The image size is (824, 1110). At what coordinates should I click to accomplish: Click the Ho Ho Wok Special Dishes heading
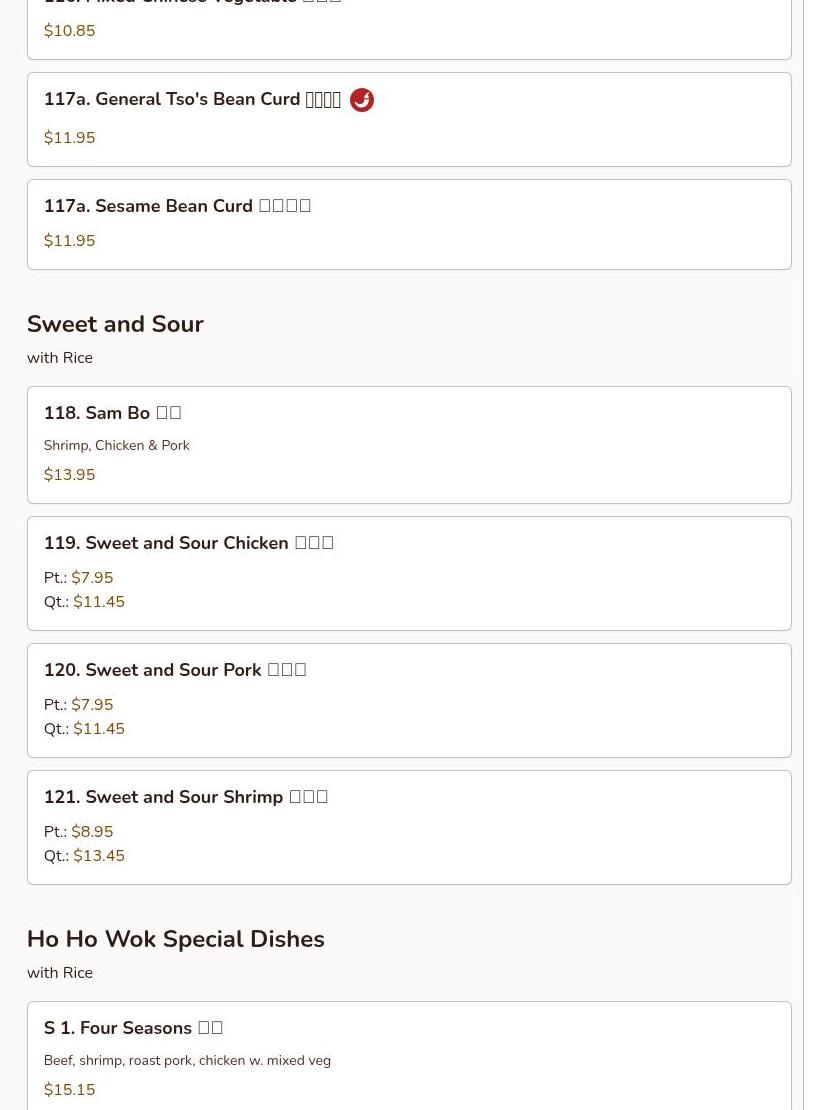coord(175,939)
